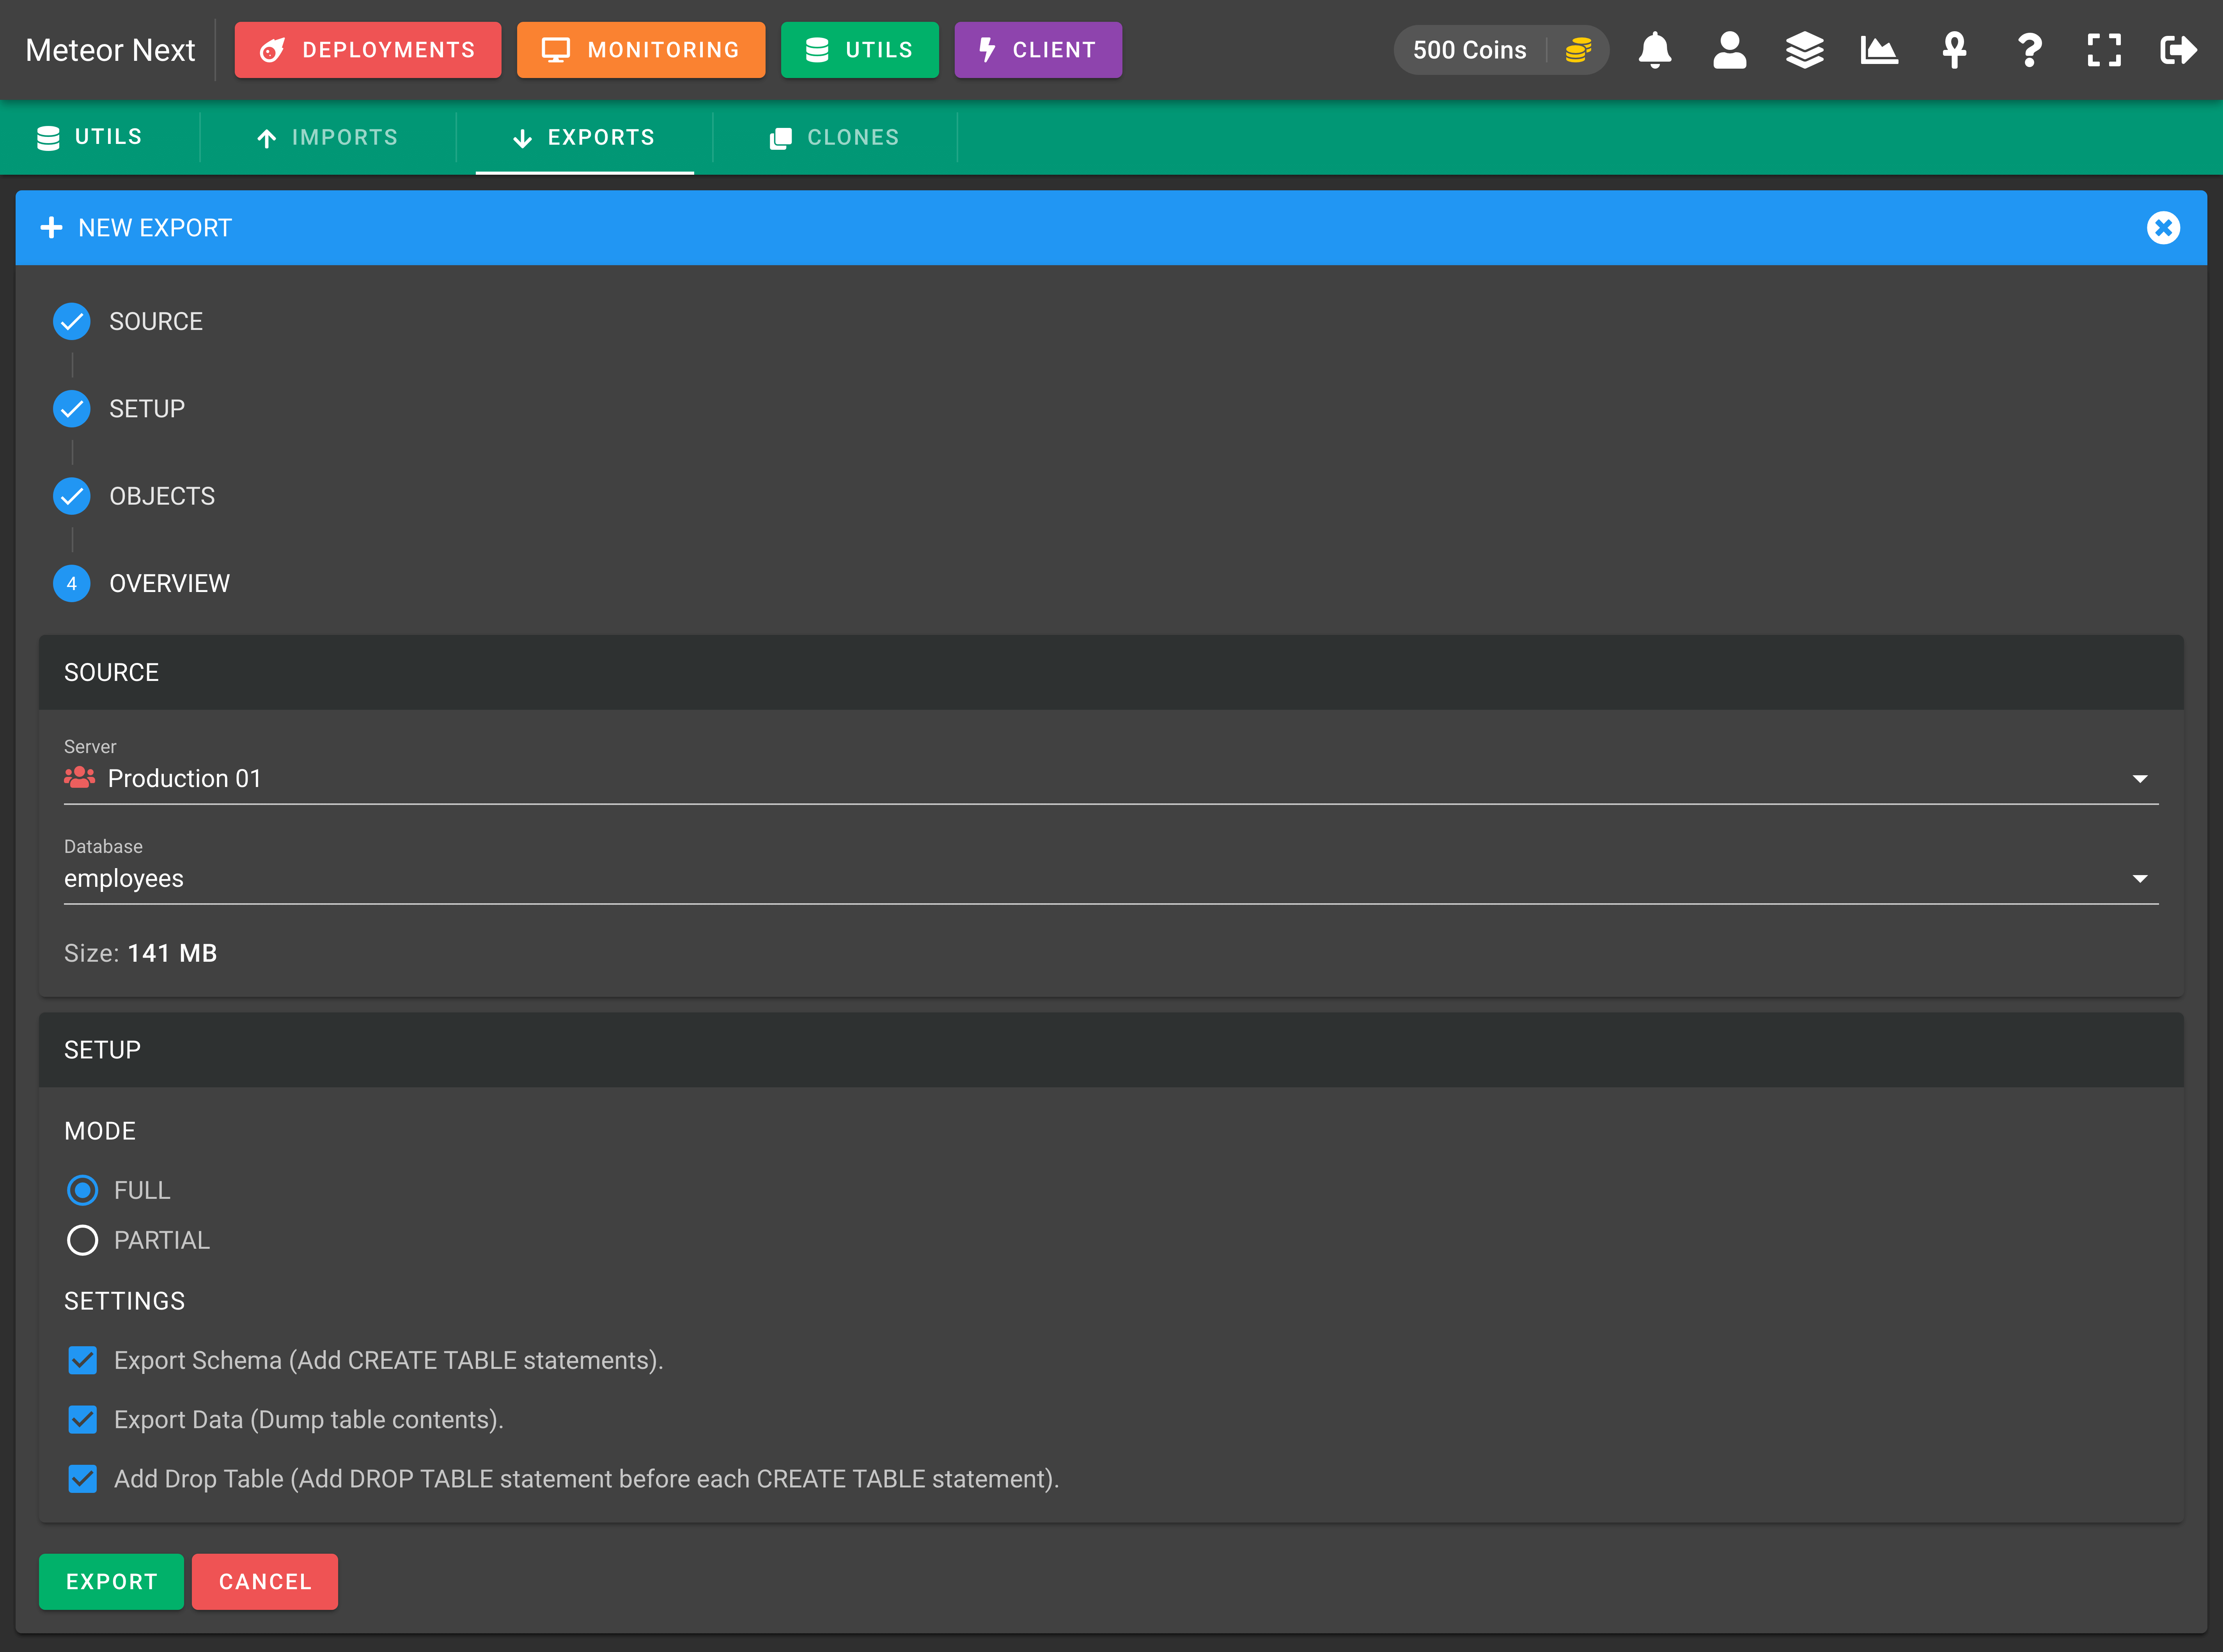
Task: Switch to the Exports tab
Action: pyautogui.click(x=584, y=137)
